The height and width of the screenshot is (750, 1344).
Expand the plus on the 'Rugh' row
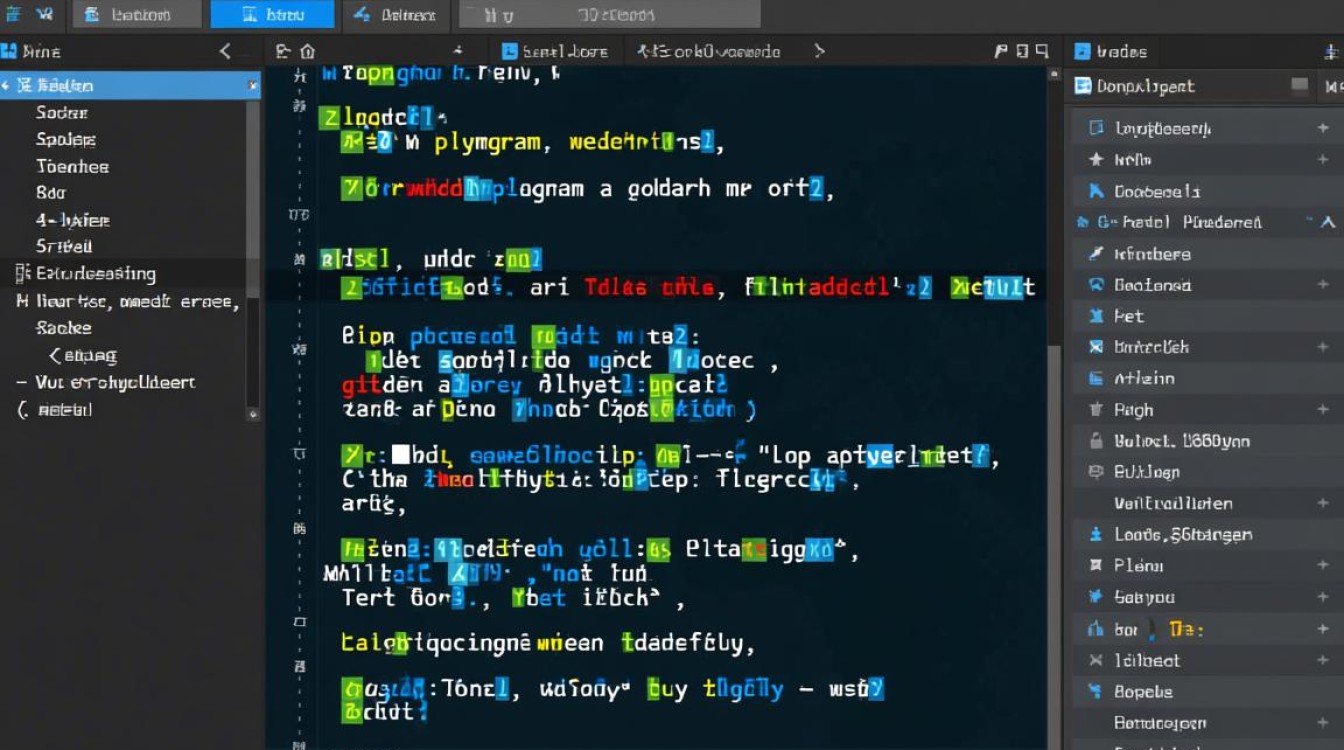pos(1323,410)
